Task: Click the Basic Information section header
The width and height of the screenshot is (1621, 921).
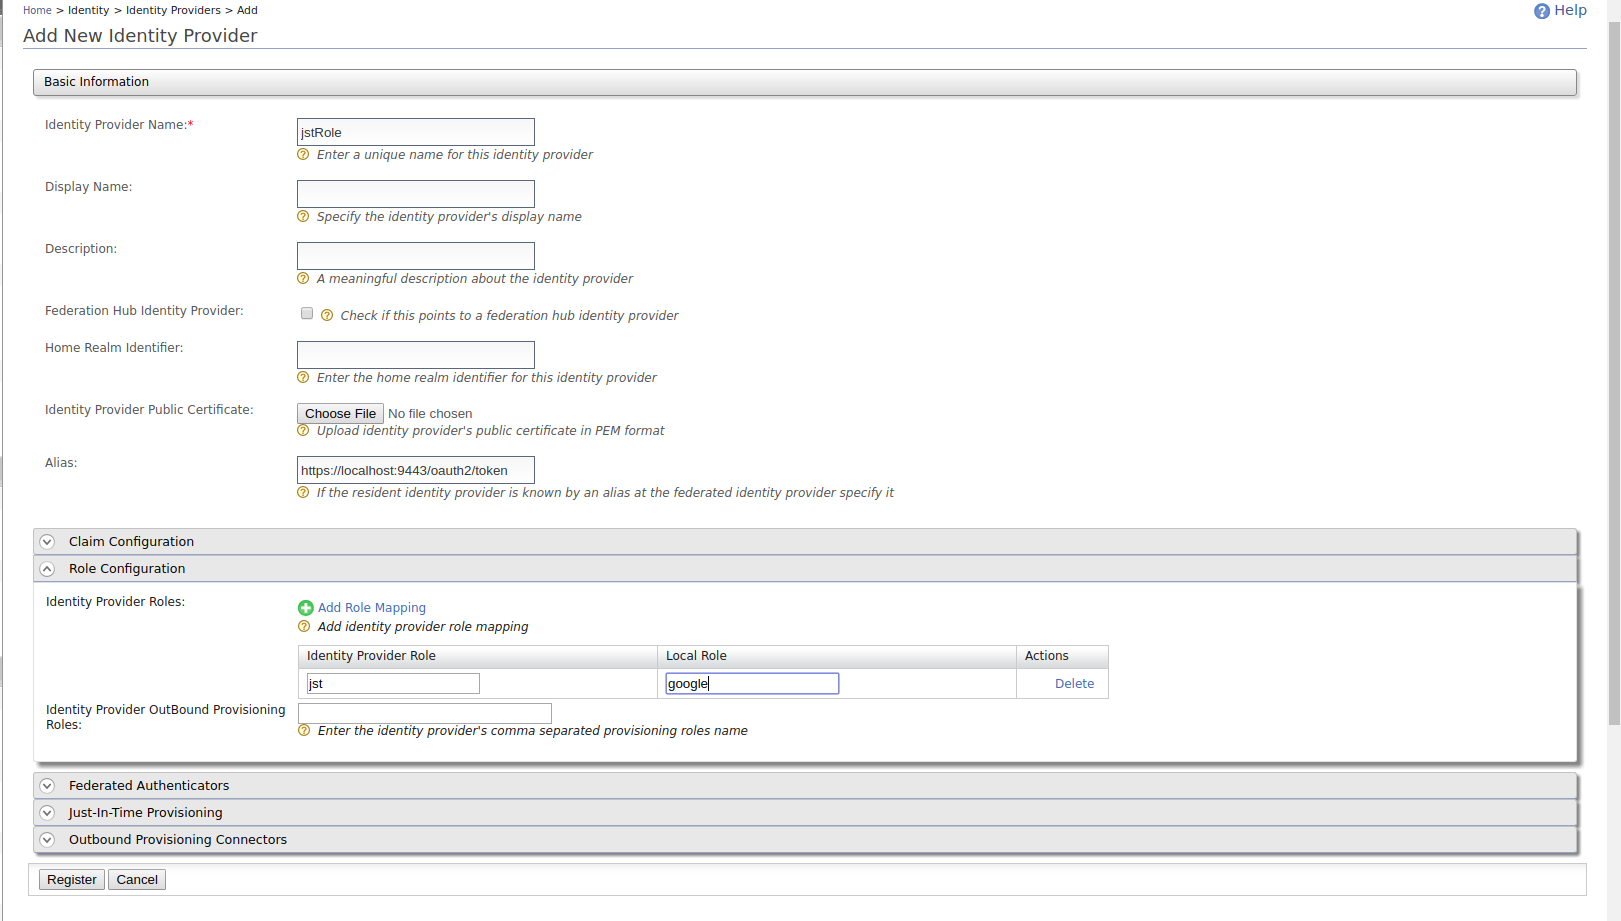Action: tap(805, 82)
